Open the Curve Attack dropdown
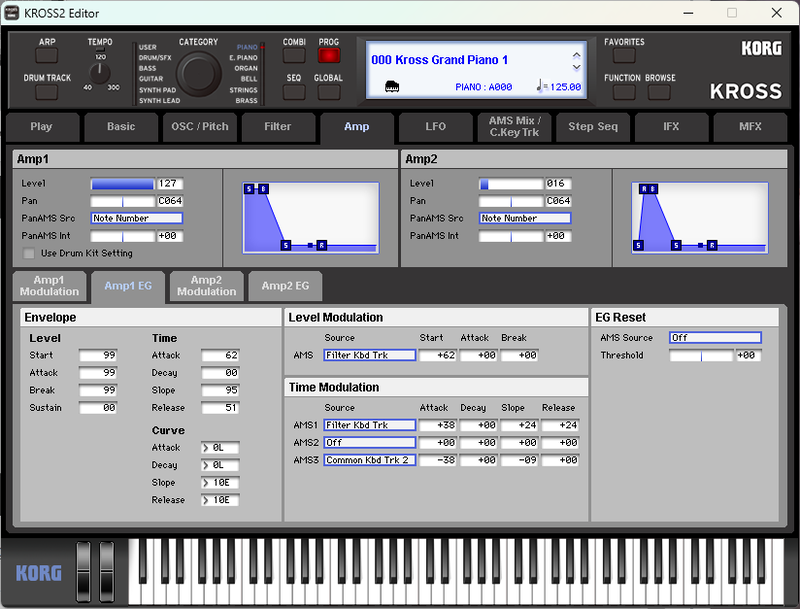 point(220,448)
